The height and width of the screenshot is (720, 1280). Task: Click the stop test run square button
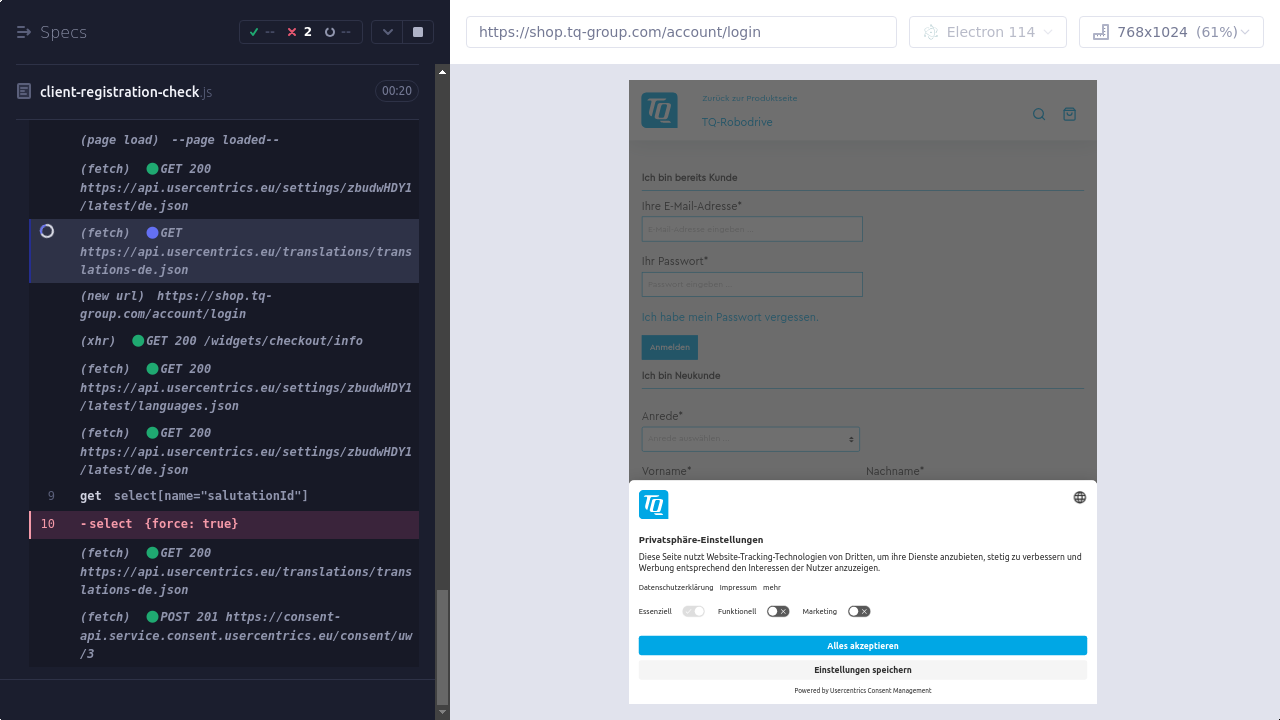[418, 32]
